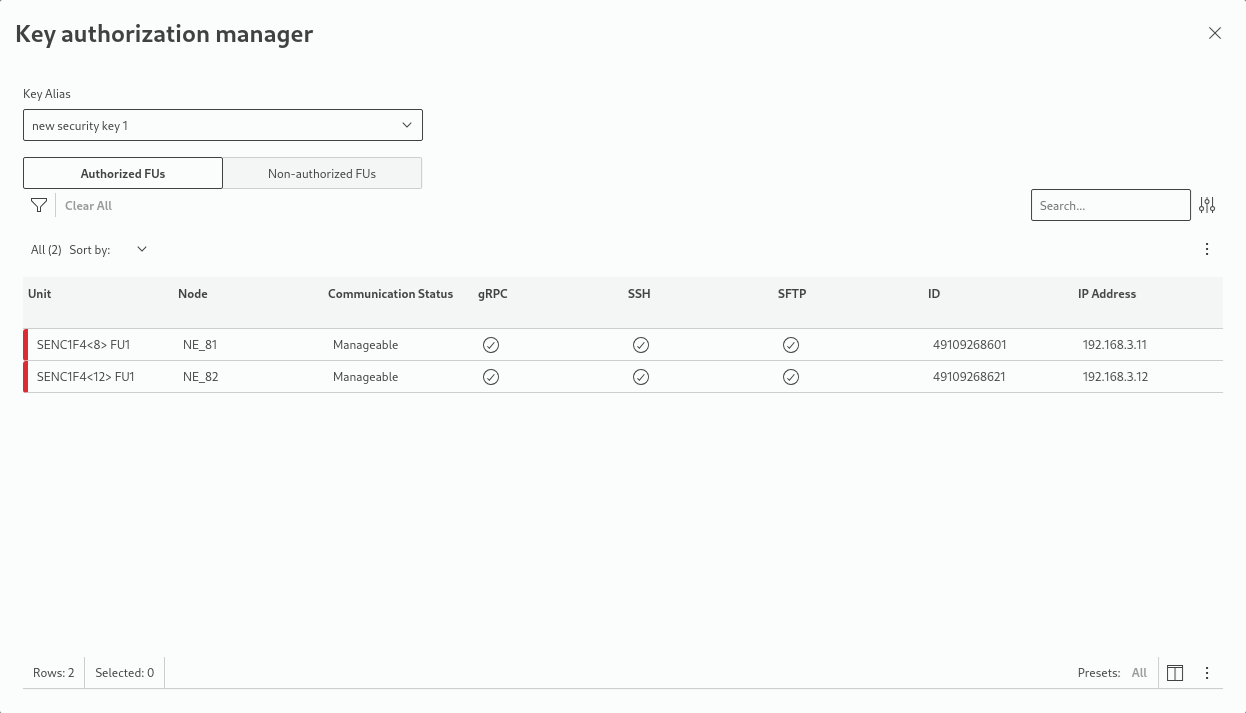Click the Clear All filters button
Image resolution: width=1246 pixels, height=713 pixels.
[x=88, y=206]
